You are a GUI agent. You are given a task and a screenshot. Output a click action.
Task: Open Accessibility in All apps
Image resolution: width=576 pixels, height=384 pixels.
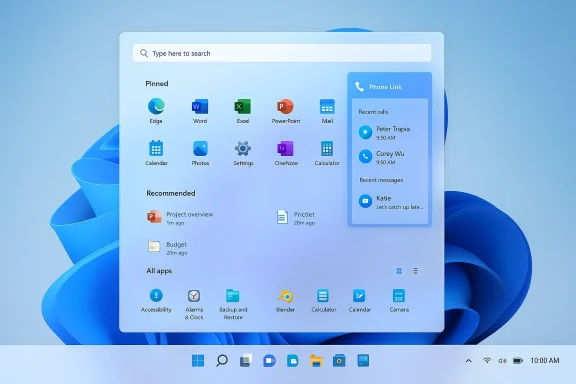(x=156, y=301)
